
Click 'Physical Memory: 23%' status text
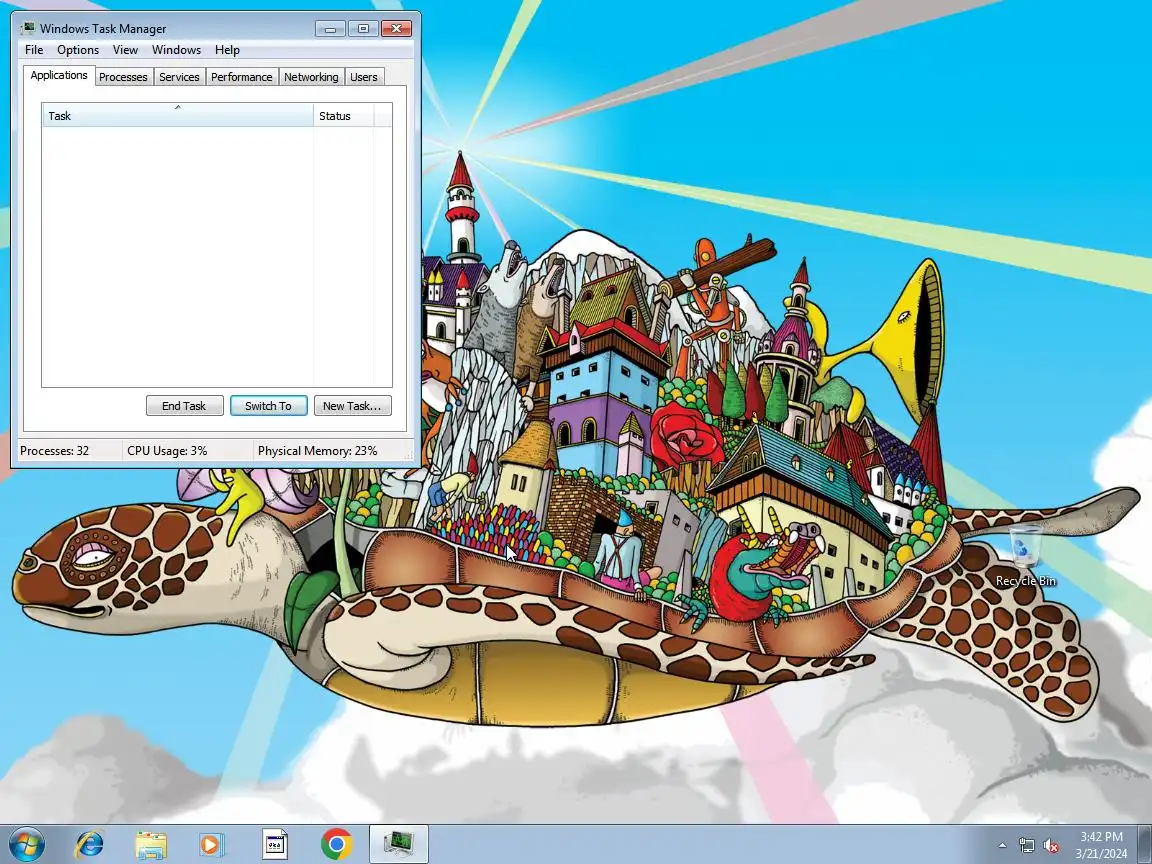pos(317,450)
